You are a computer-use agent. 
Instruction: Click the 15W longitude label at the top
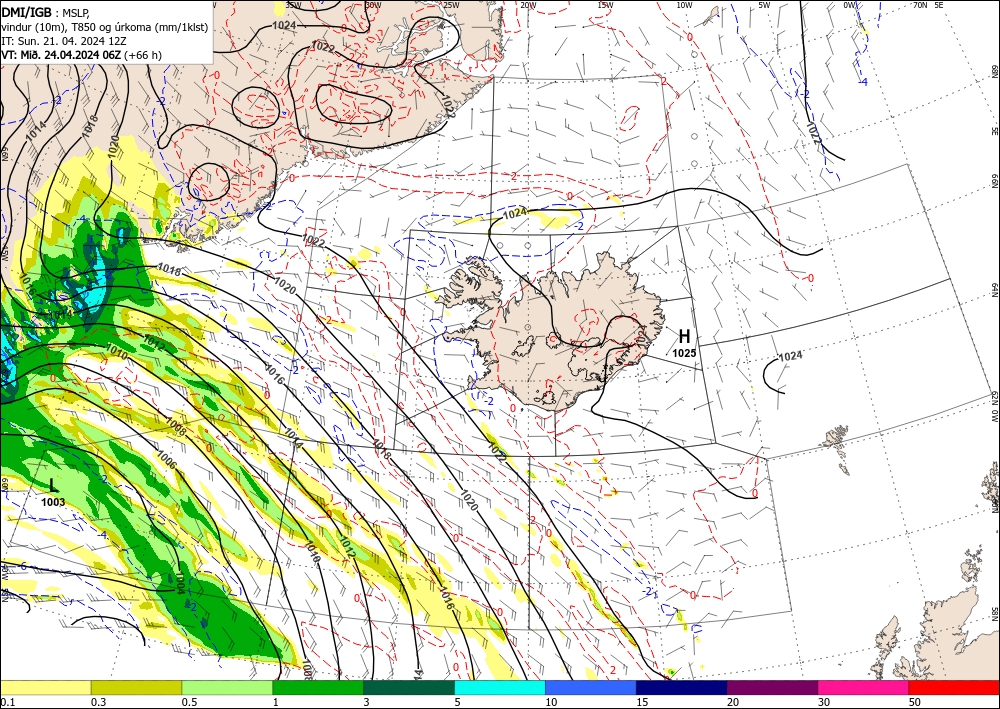pos(605,5)
